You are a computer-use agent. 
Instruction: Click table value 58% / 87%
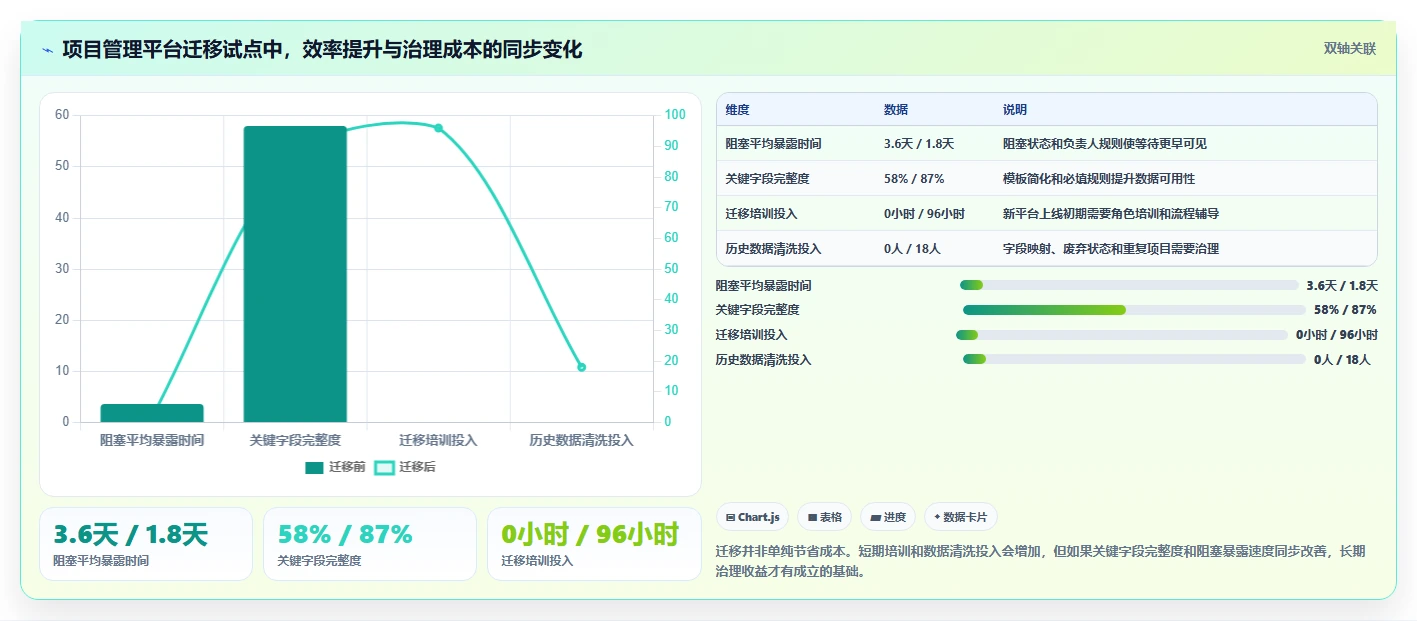914,179
